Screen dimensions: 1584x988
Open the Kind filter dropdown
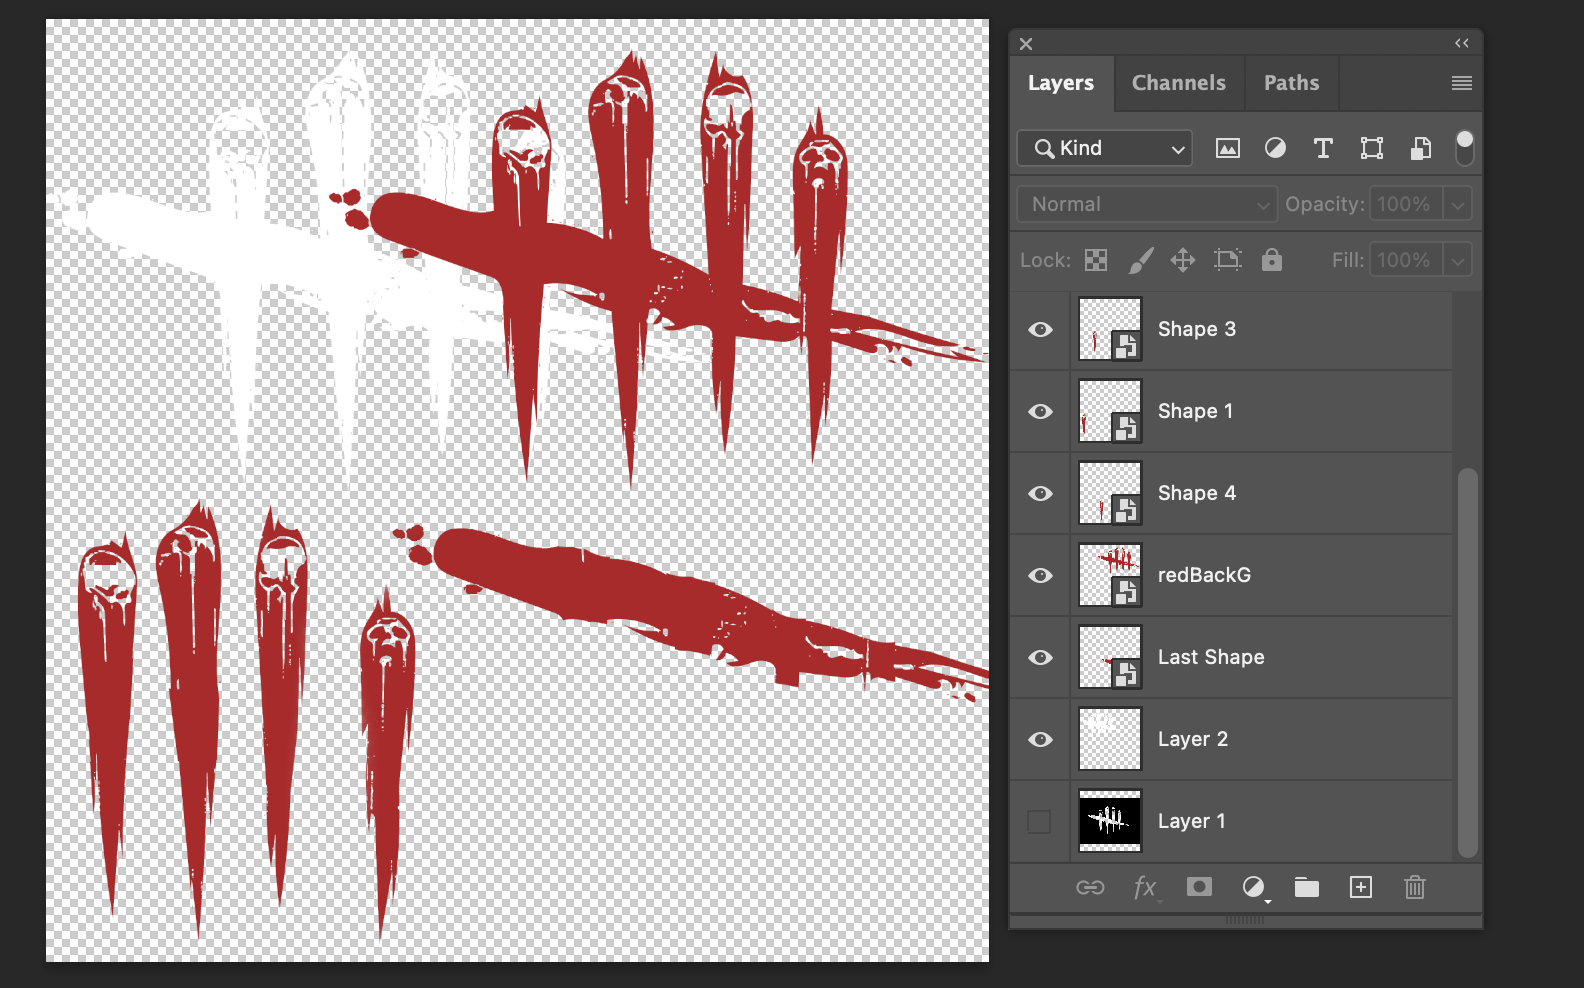[x=1105, y=148]
